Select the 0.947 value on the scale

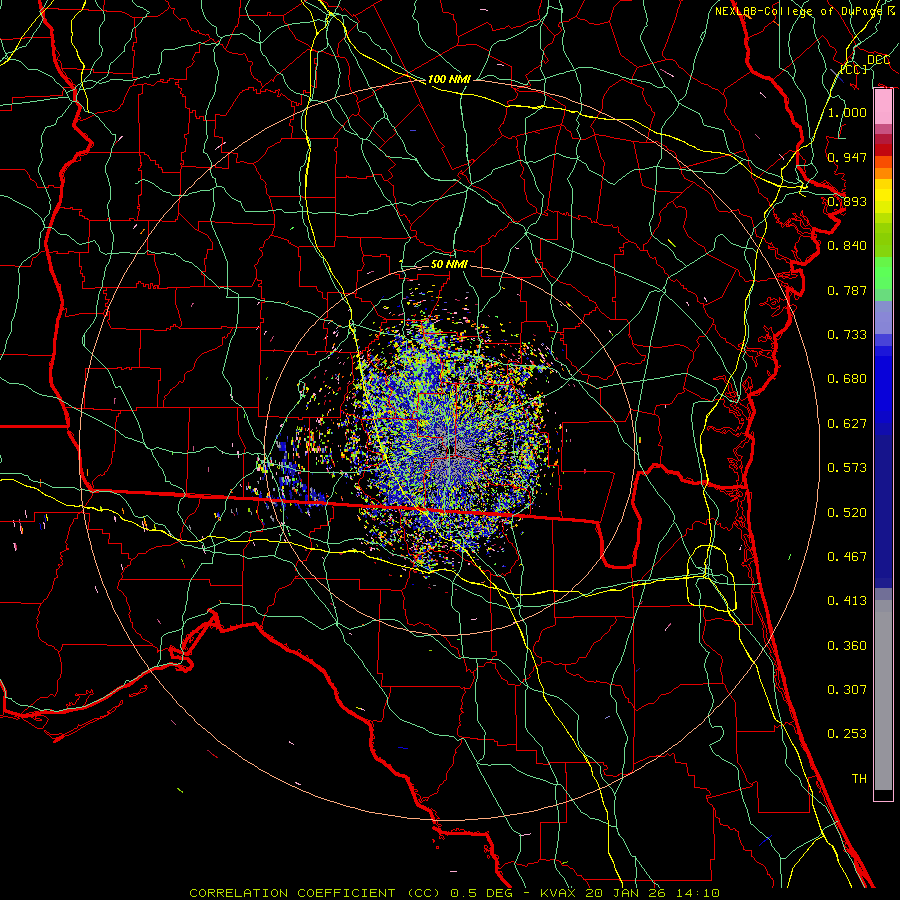tap(847, 157)
